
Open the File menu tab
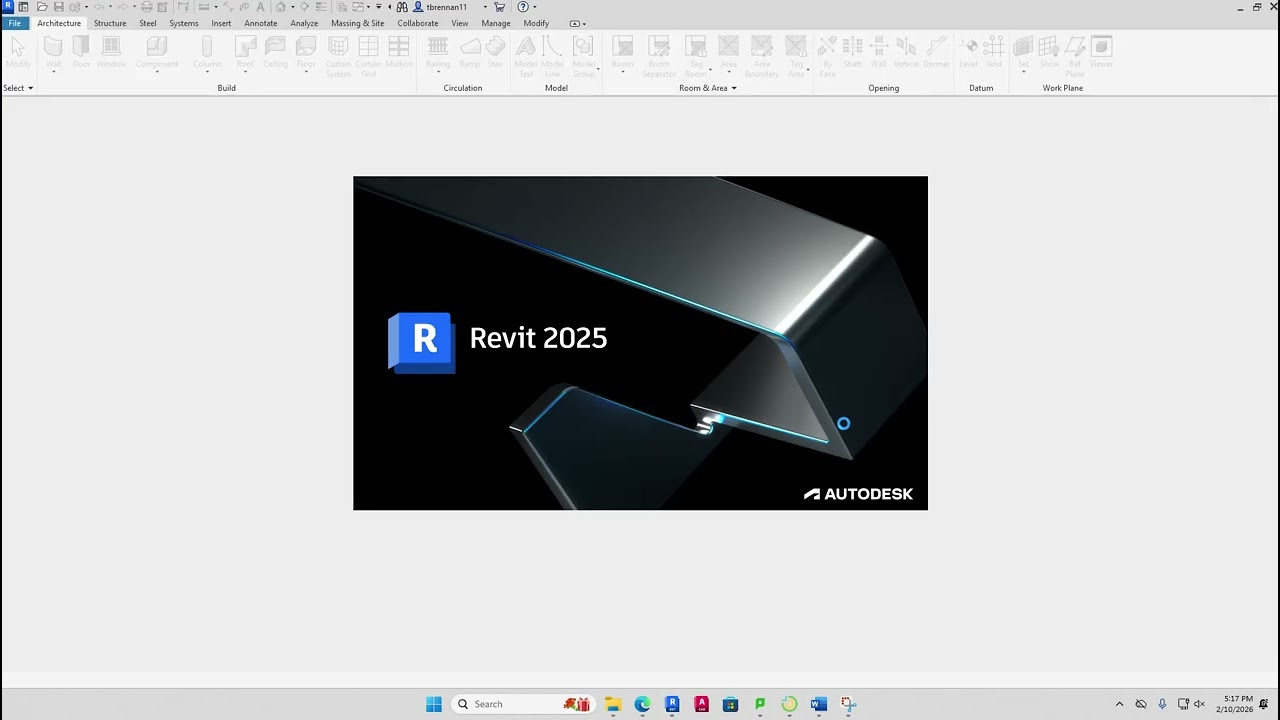15,23
